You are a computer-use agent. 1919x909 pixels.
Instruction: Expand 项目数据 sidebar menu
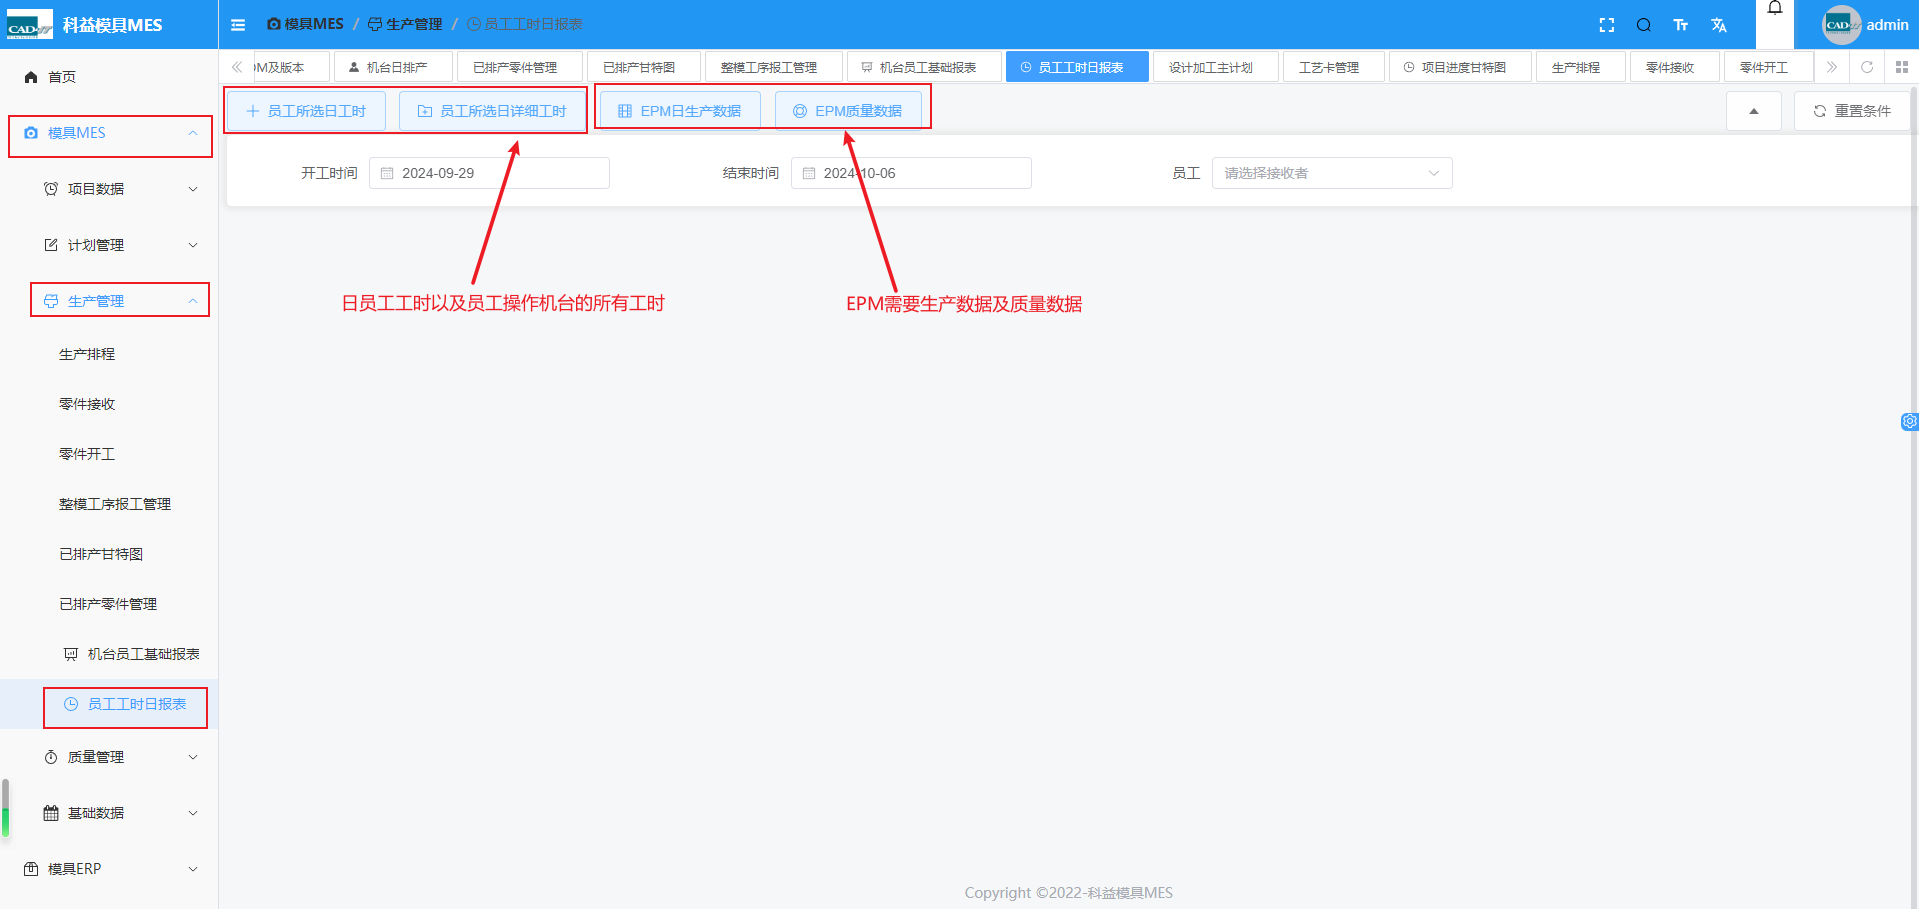[x=109, y=189]
